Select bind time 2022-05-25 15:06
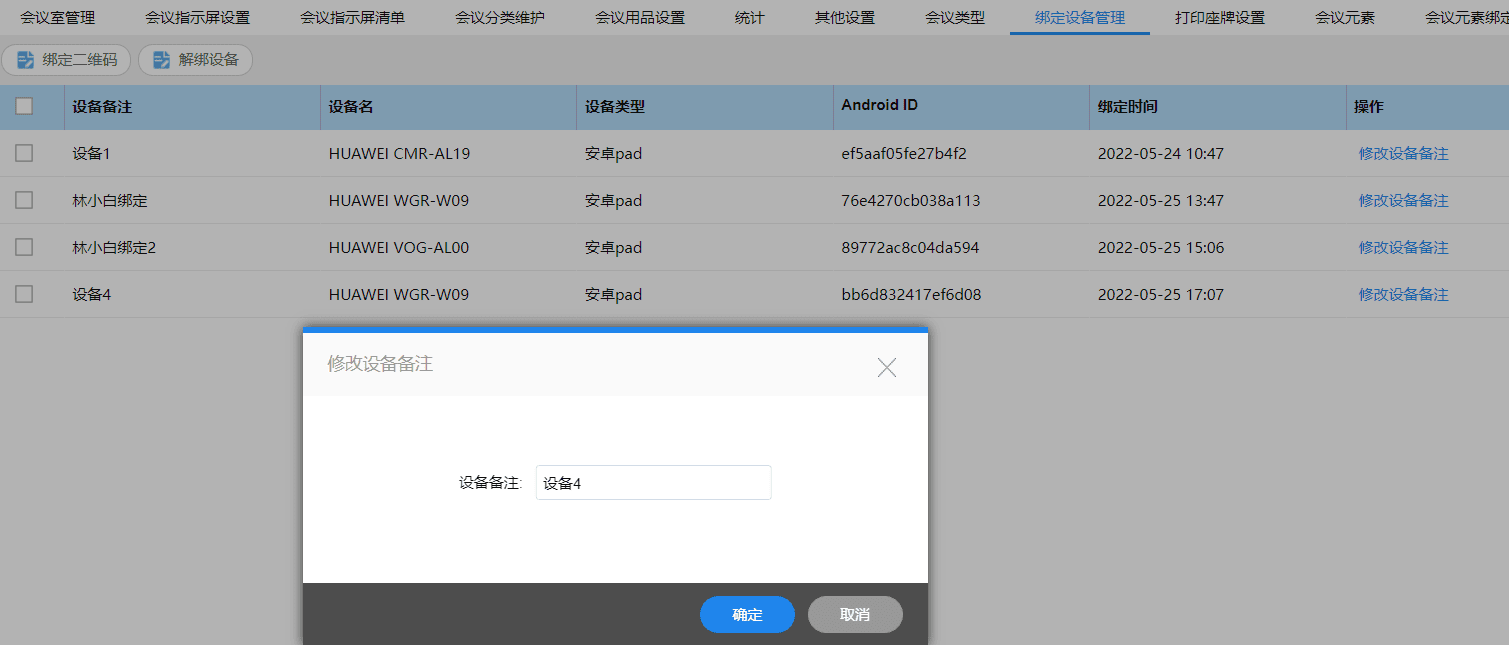 1161,248
